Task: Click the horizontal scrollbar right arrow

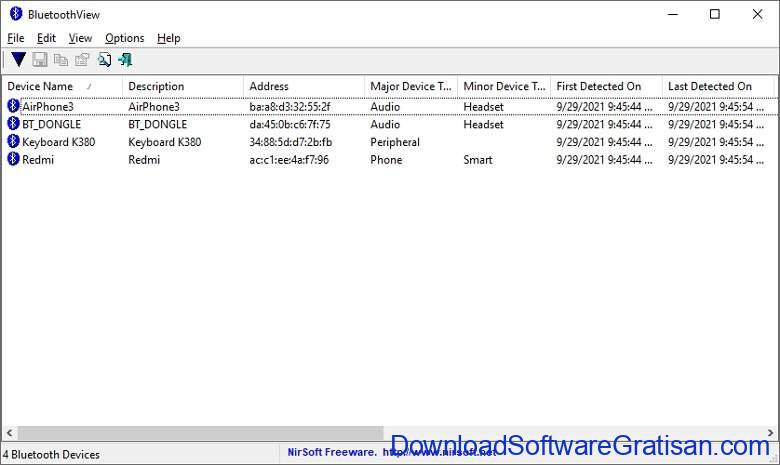Action: pyautogui.click(x=771, y=433)
